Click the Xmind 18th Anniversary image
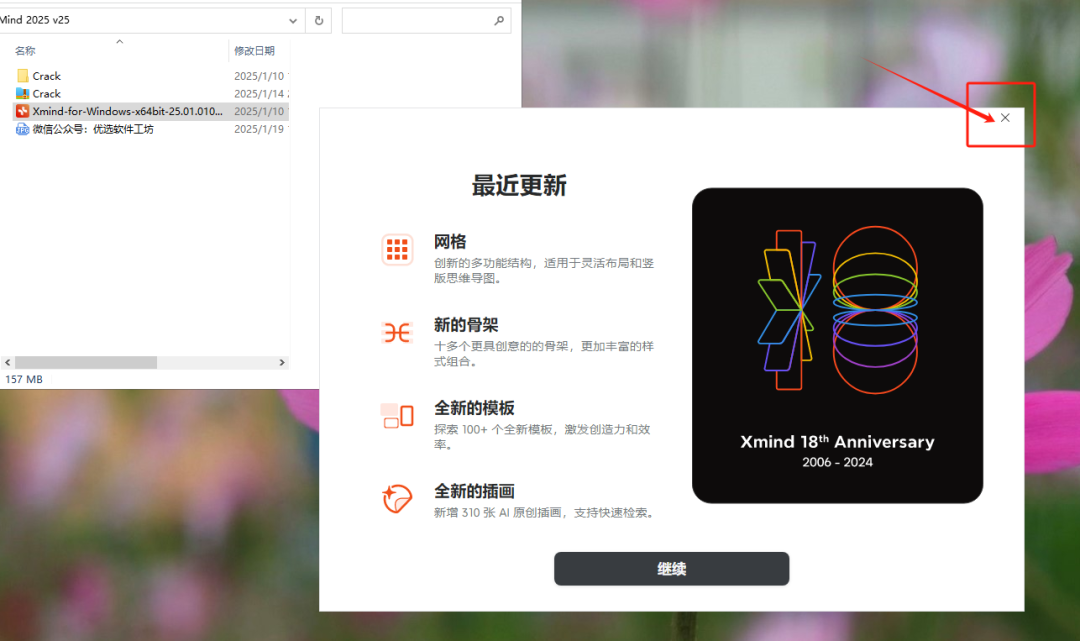The height and width of the screenshot is (641, 1080). [x=837, y=345]
